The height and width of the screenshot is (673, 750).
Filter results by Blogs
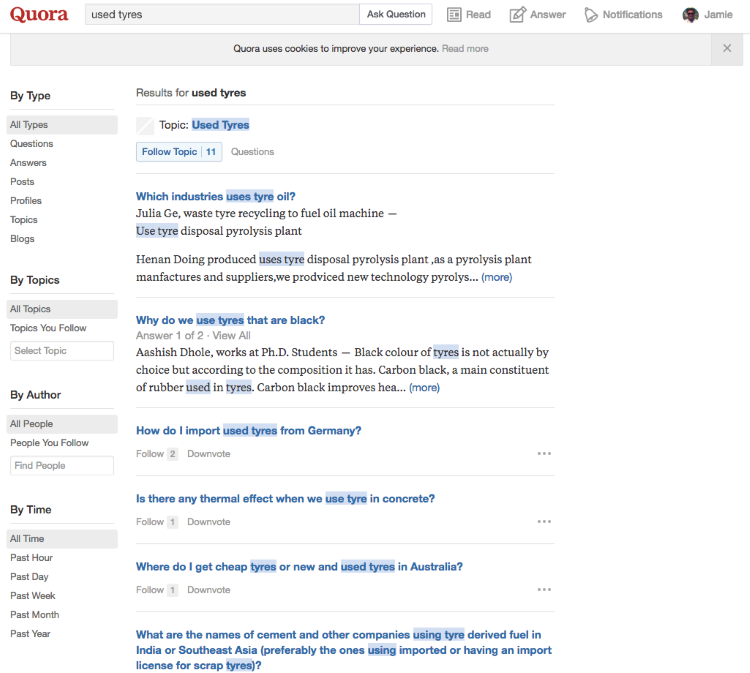pyautogui.click(x=22, y=239)
